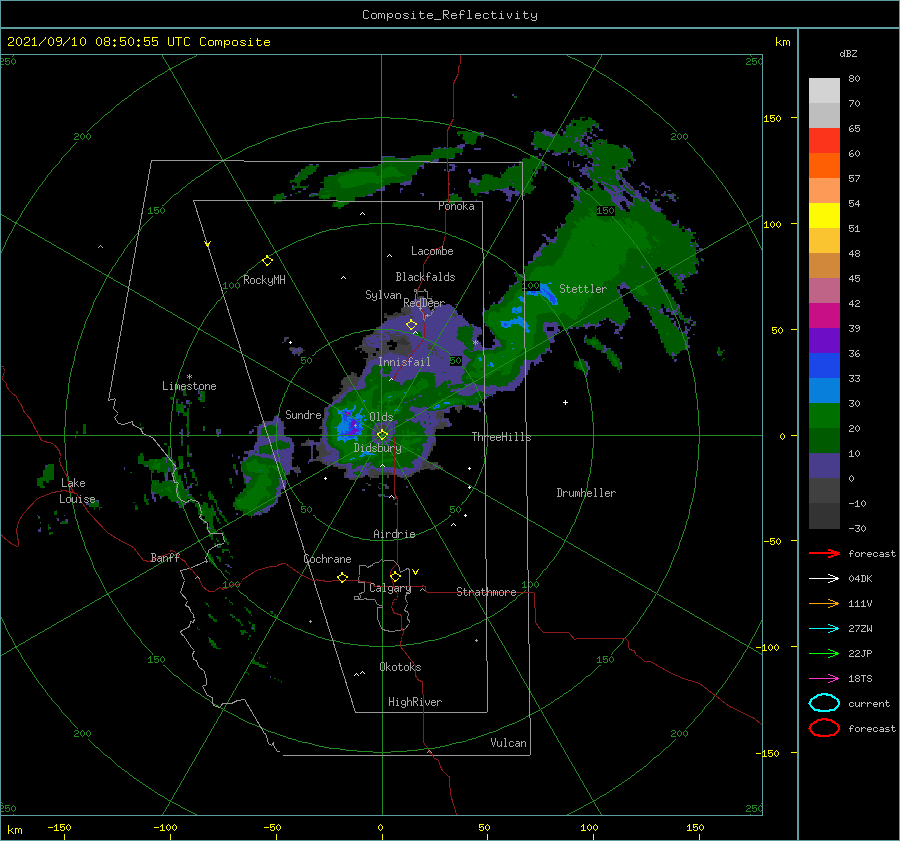Select the light gray 80 dBZ swatch
The width and height of the screenshot is (900, 841).
point(824,91)
